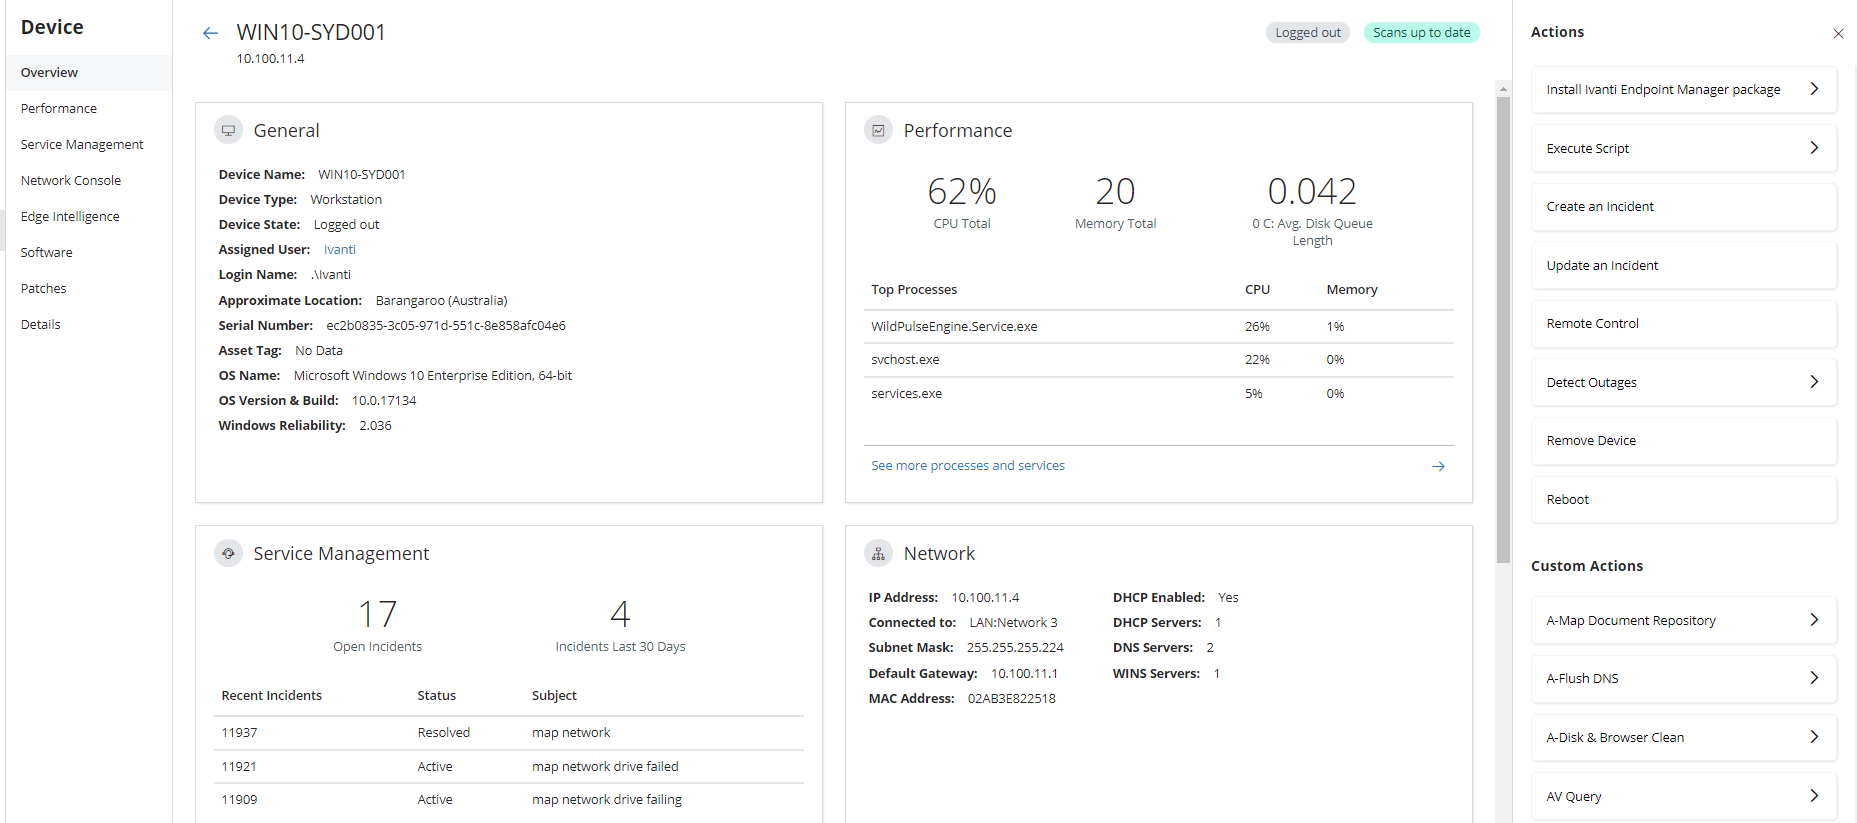Click the Barangaroo (Australia) location value
This screenshot has height=823, width=1857.
pyautogui.click(x=441, y=301)
